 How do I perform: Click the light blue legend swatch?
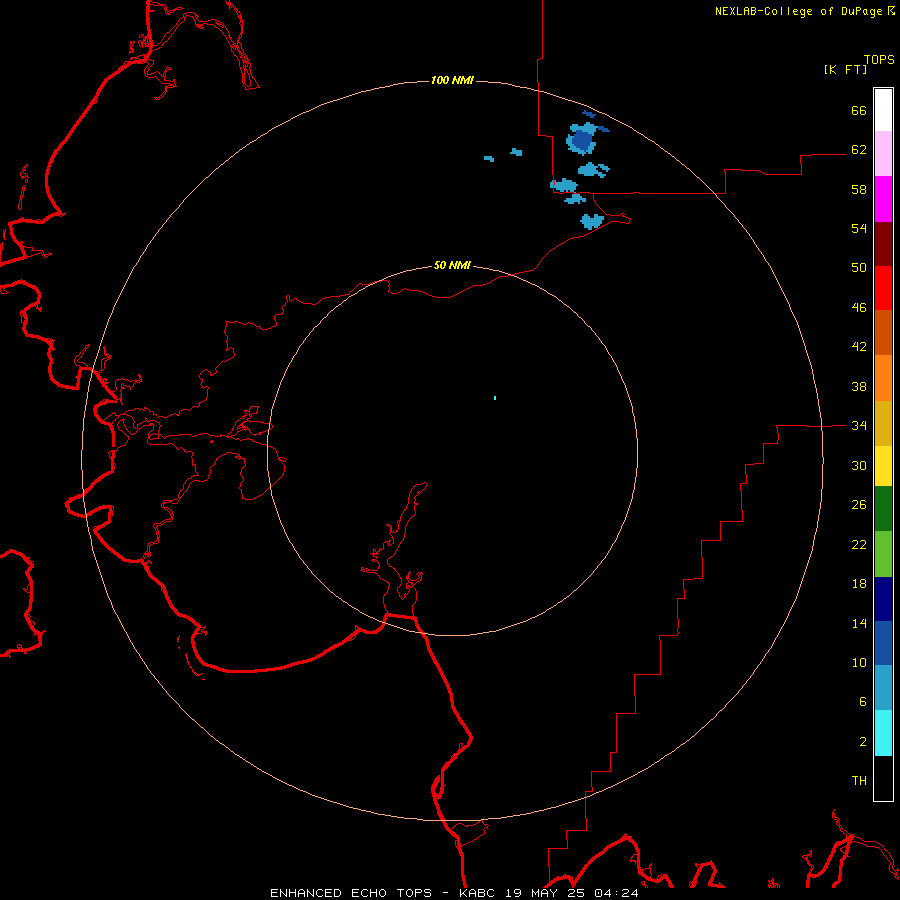[883, 688]
